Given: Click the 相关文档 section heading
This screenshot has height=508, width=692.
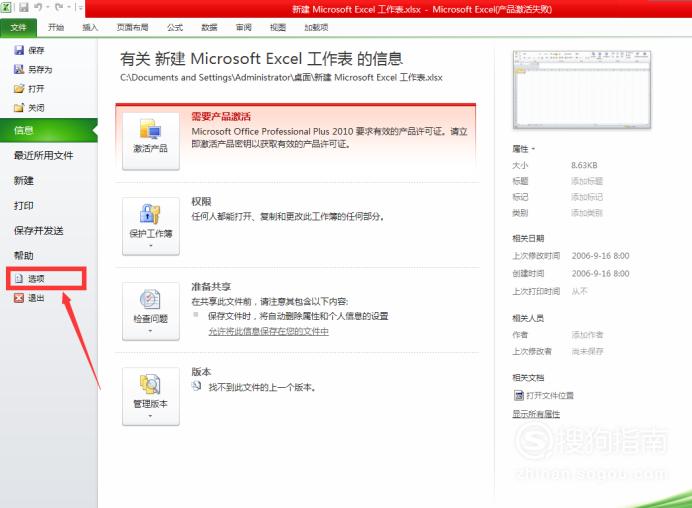Looking at the screenshot, I should click(x=528, y=378).
